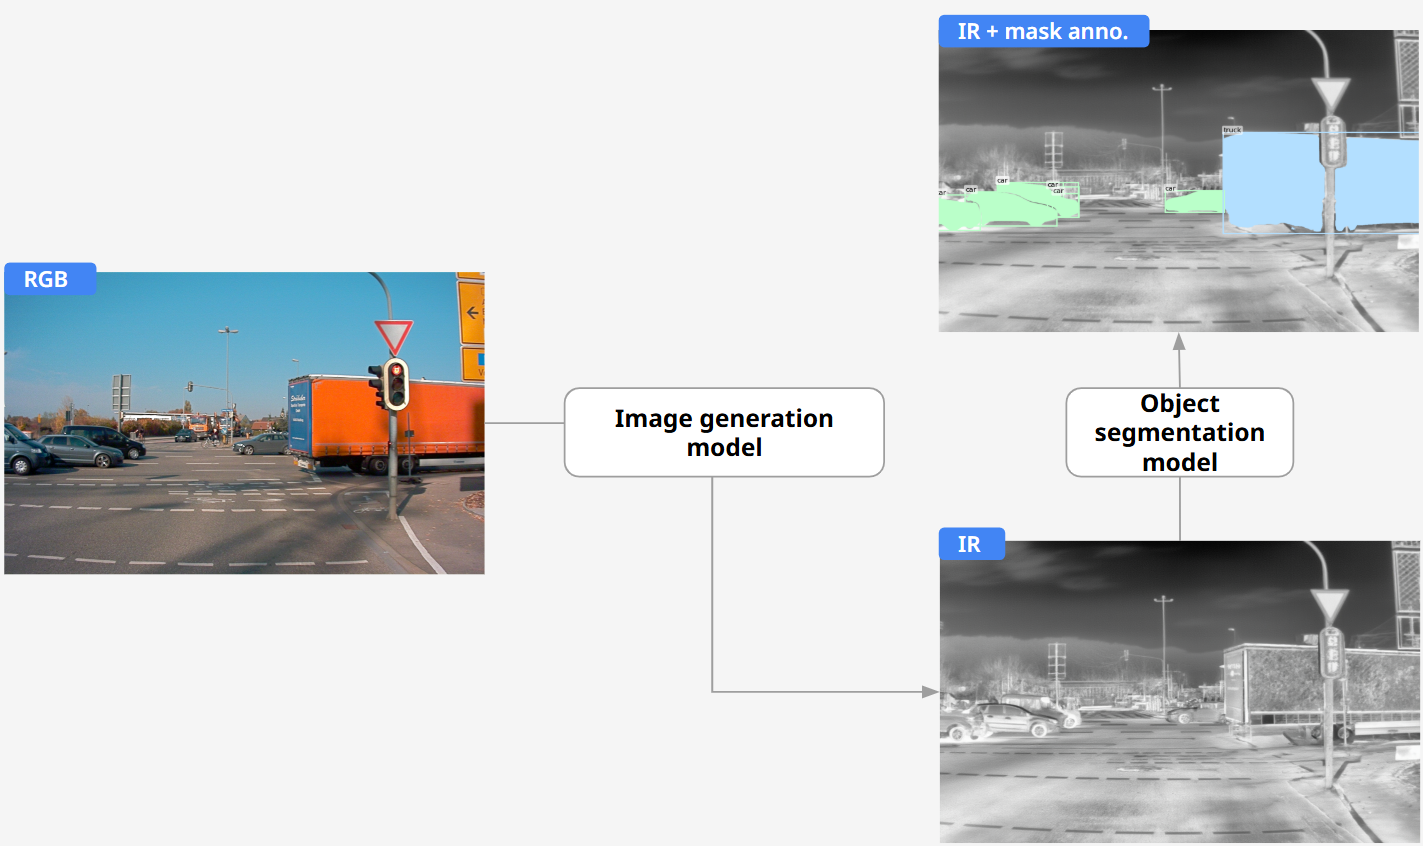Viewport: 1423px width, 846px height.
Task: Click the yield sign in annotated image
Action: tap(1331, 95)
